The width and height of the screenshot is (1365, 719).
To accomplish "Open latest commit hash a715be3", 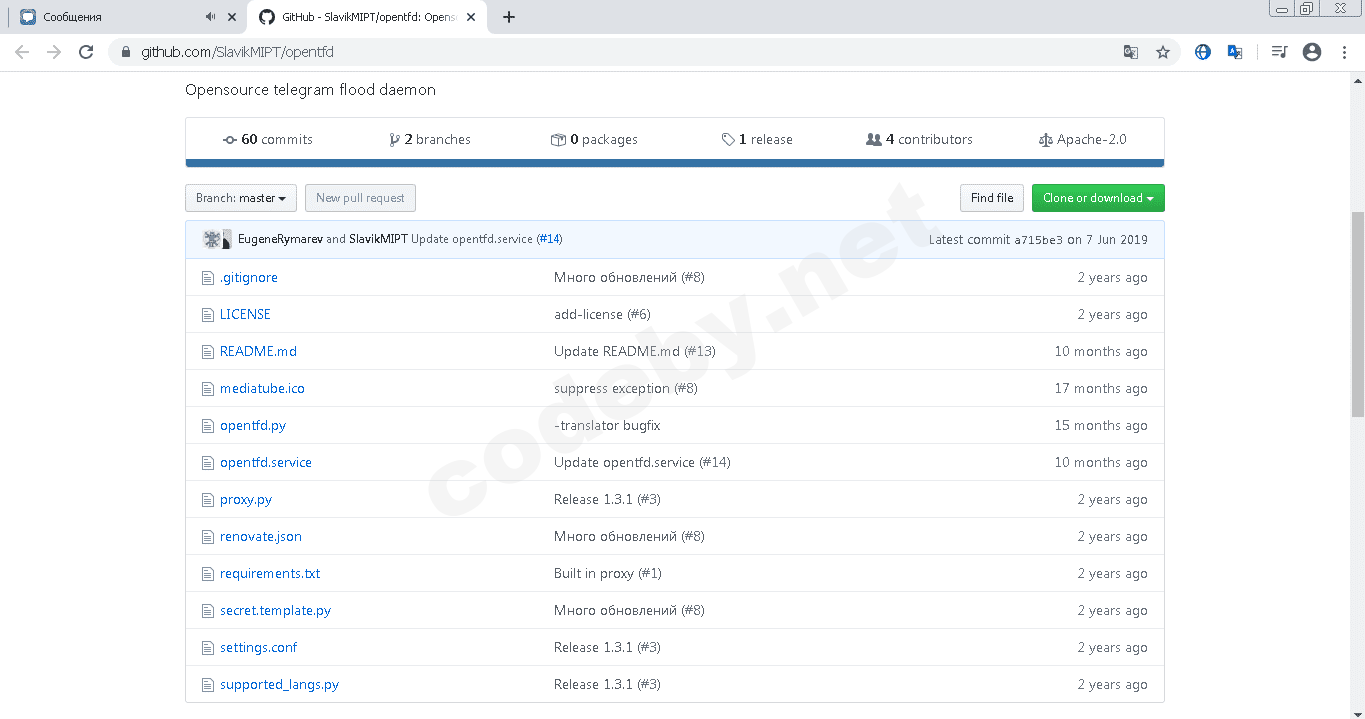I will (x=1038, y=240).
